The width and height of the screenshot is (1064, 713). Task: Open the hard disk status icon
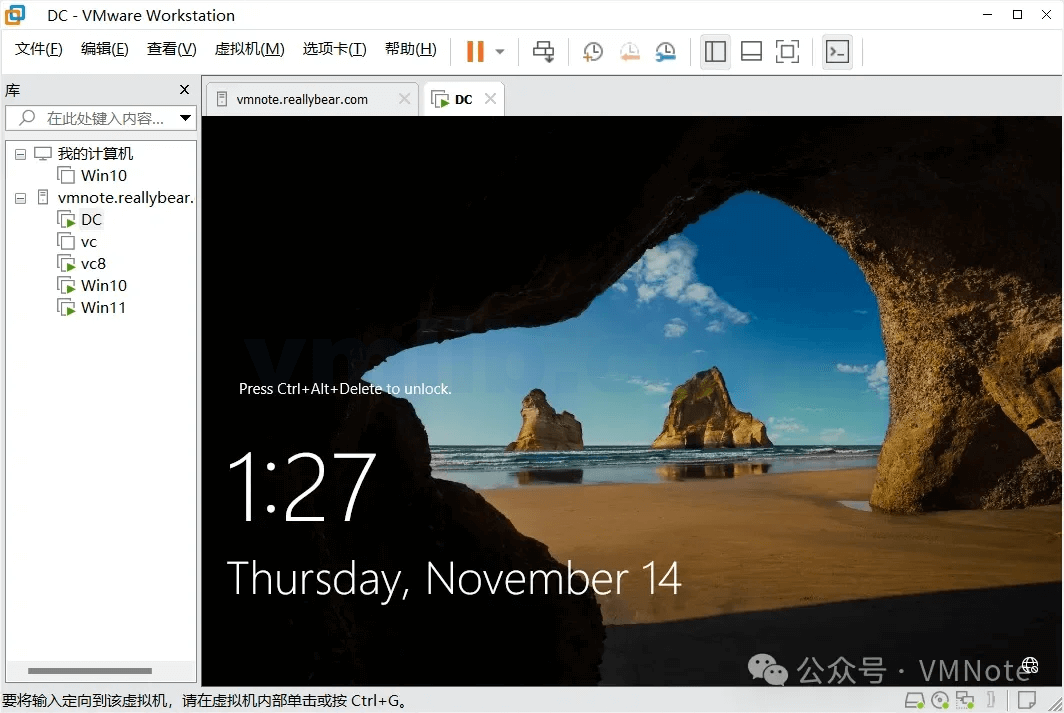pyautogui.click(x=913, y=700)
